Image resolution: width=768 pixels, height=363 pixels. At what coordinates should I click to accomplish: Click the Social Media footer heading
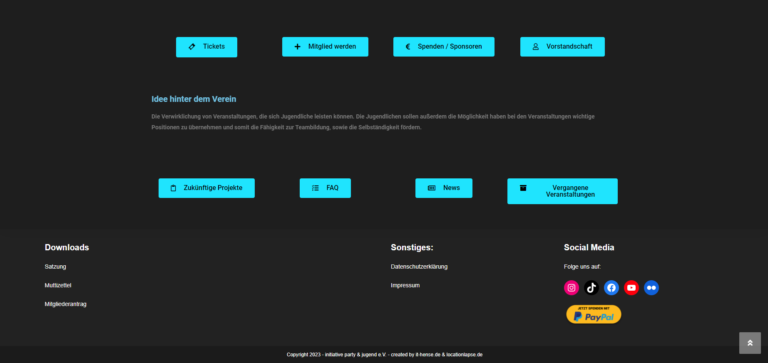click(x=589, y=247)
